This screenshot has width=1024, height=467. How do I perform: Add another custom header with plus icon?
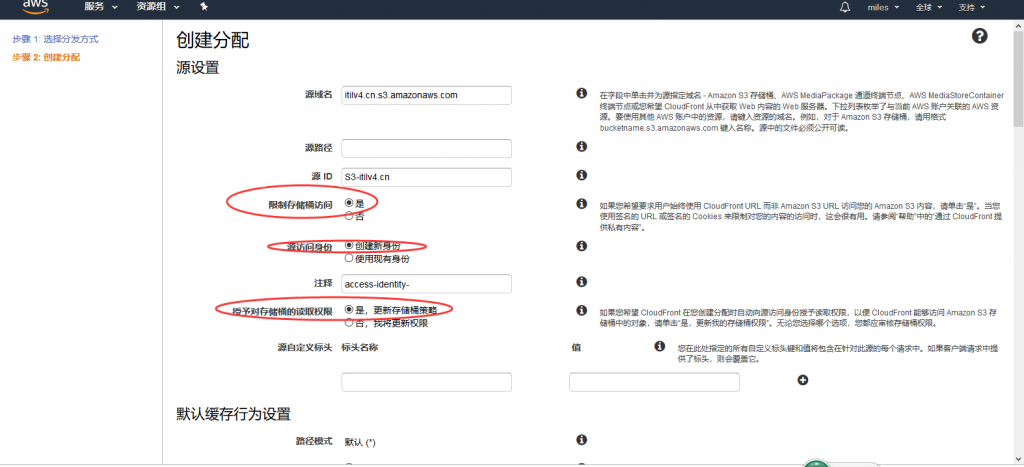[x=803, y=380]
